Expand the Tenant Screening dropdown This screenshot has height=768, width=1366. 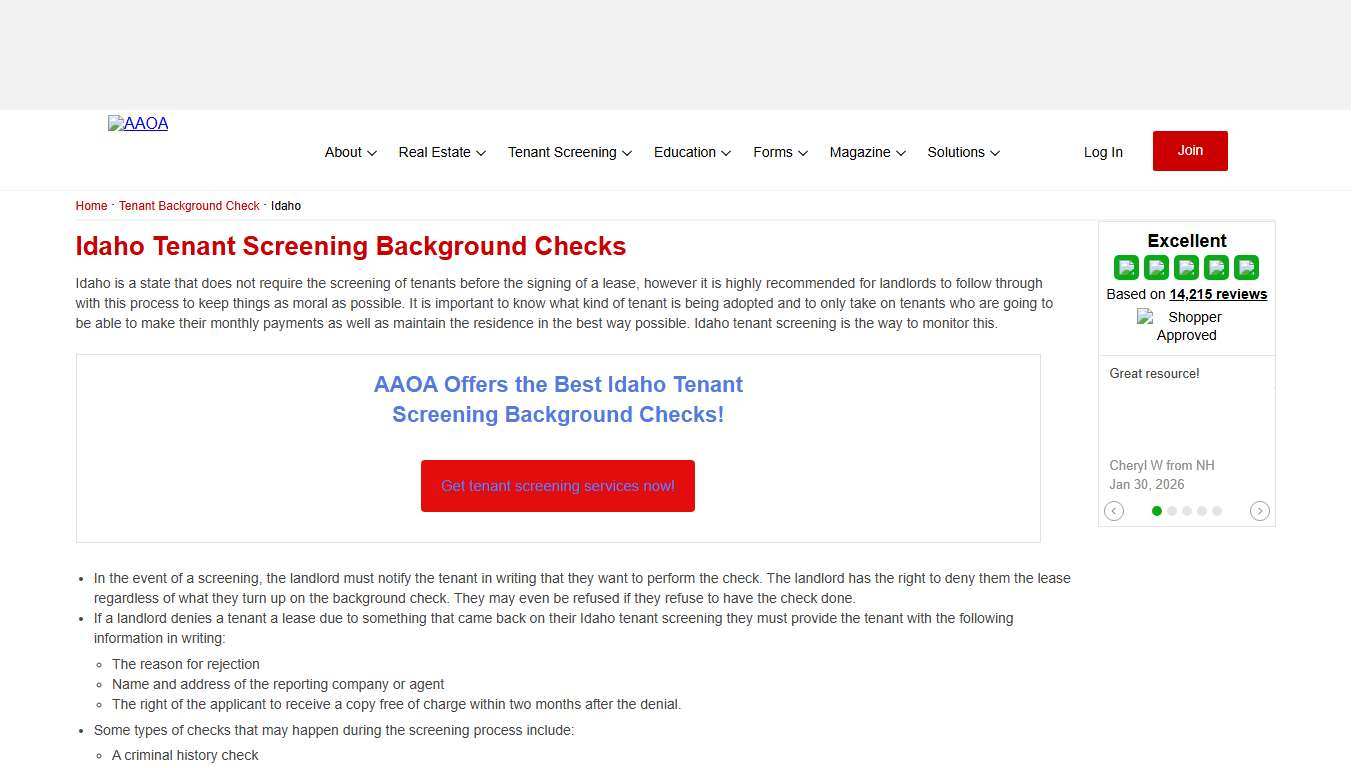[x=563, y=152]
